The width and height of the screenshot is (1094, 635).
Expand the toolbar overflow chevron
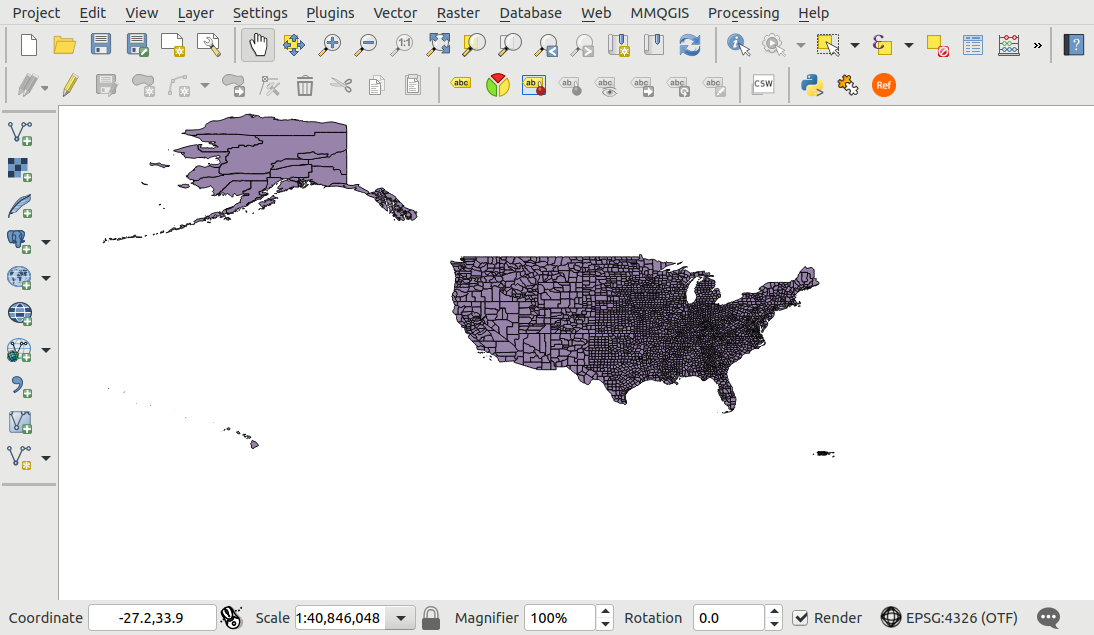coord(1036,45)
